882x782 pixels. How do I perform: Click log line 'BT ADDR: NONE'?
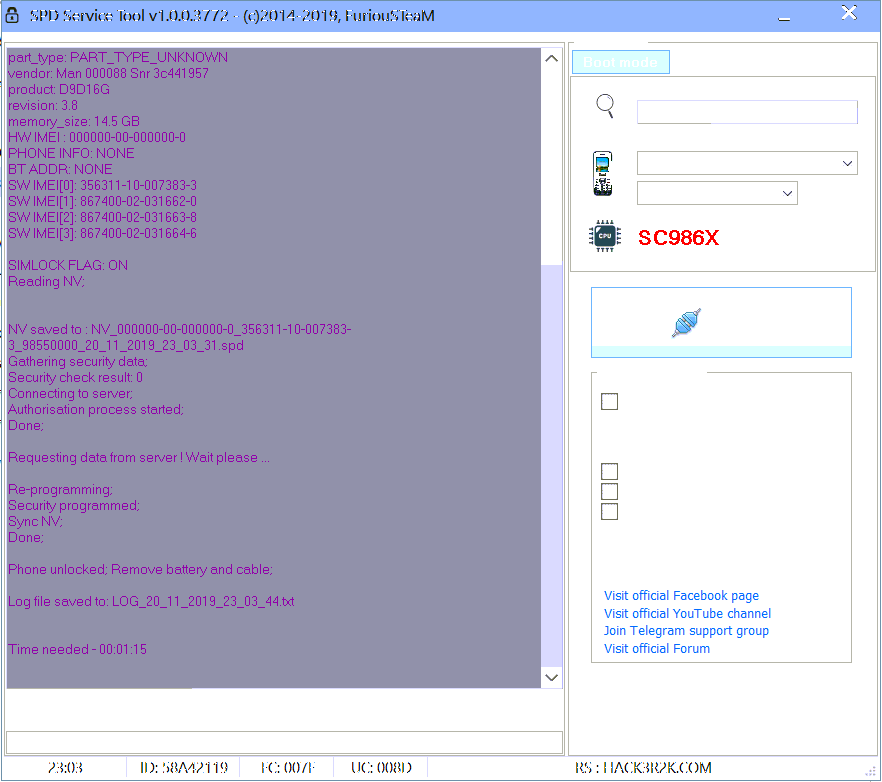(x=60, y=169)
